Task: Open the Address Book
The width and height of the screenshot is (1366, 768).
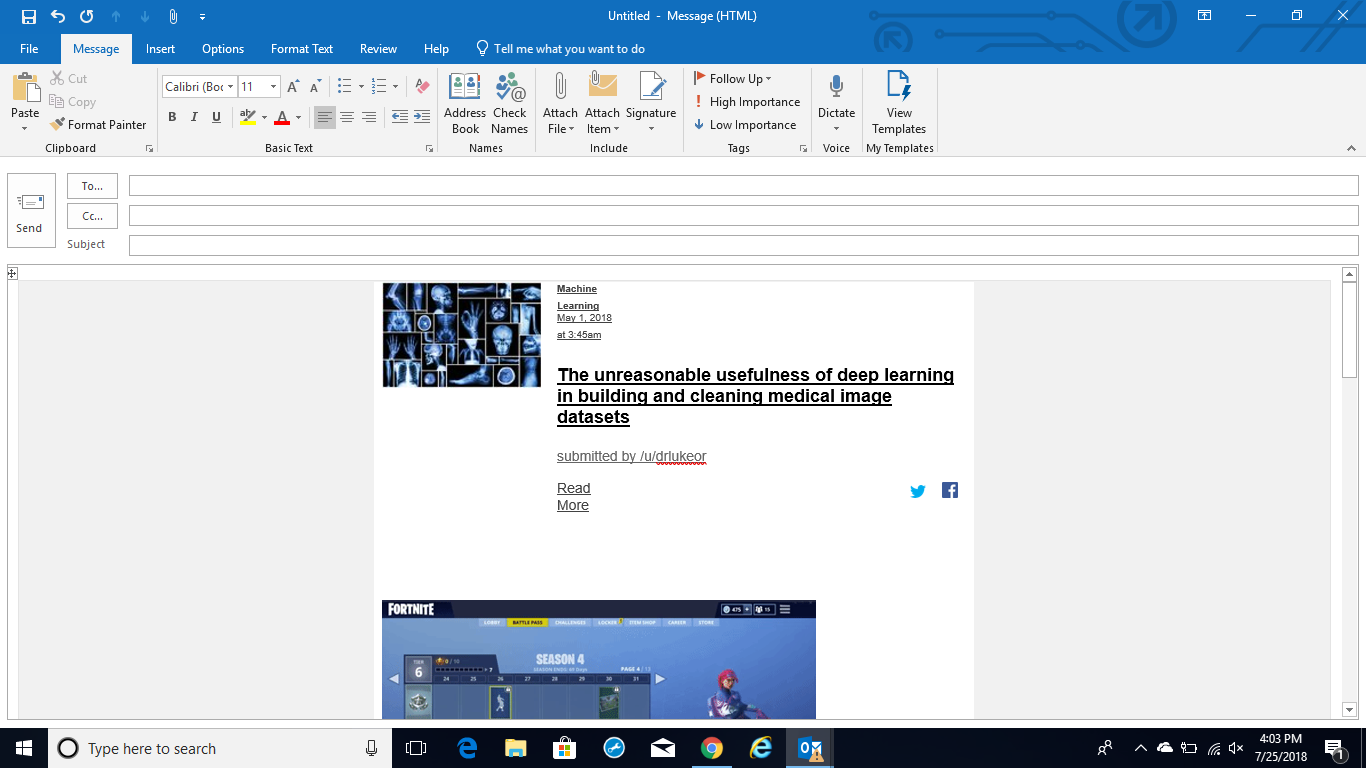Action: pos(465,103)
